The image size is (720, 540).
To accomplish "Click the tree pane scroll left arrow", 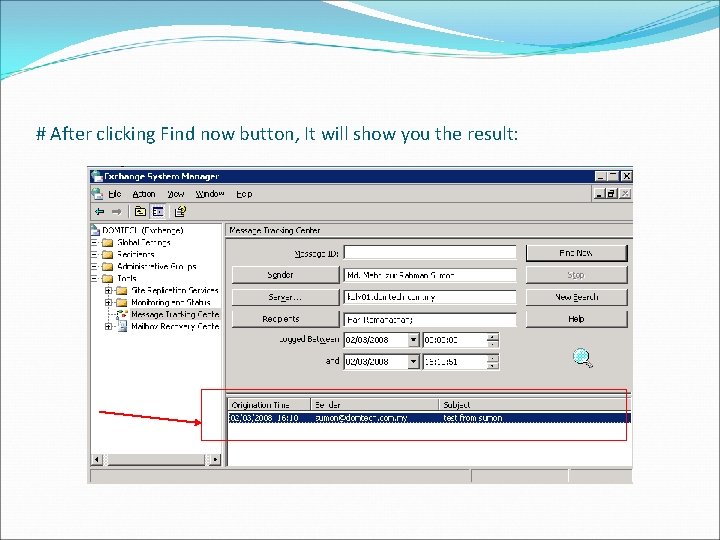I will 96,459.
